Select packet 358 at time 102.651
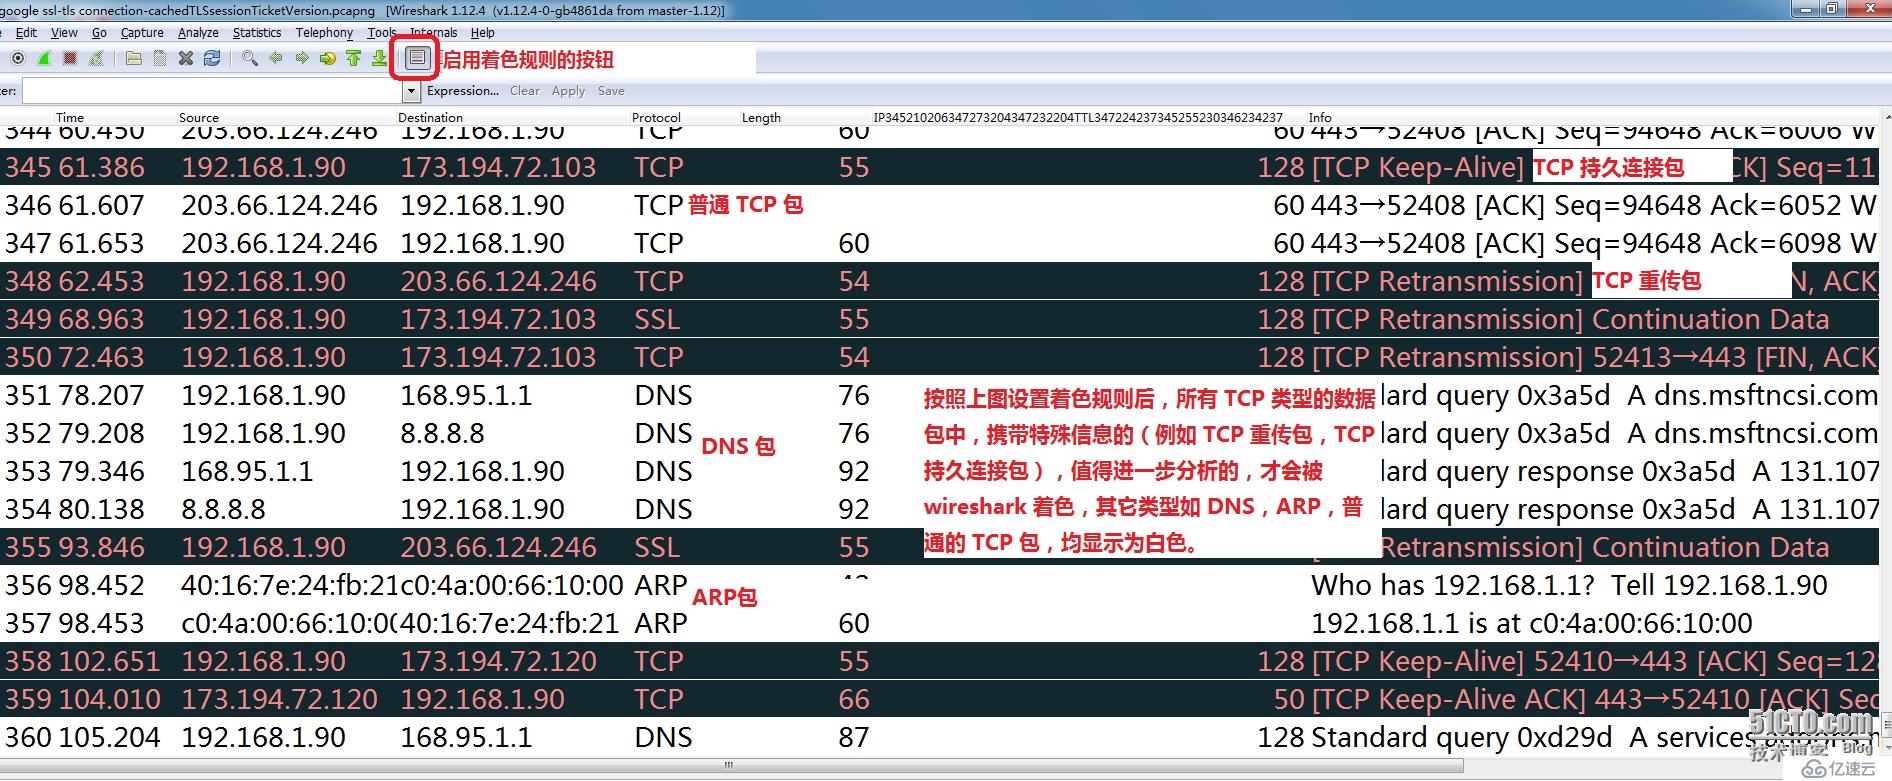The width and height of the screenshot is (1892, 781). pos(940,661)
